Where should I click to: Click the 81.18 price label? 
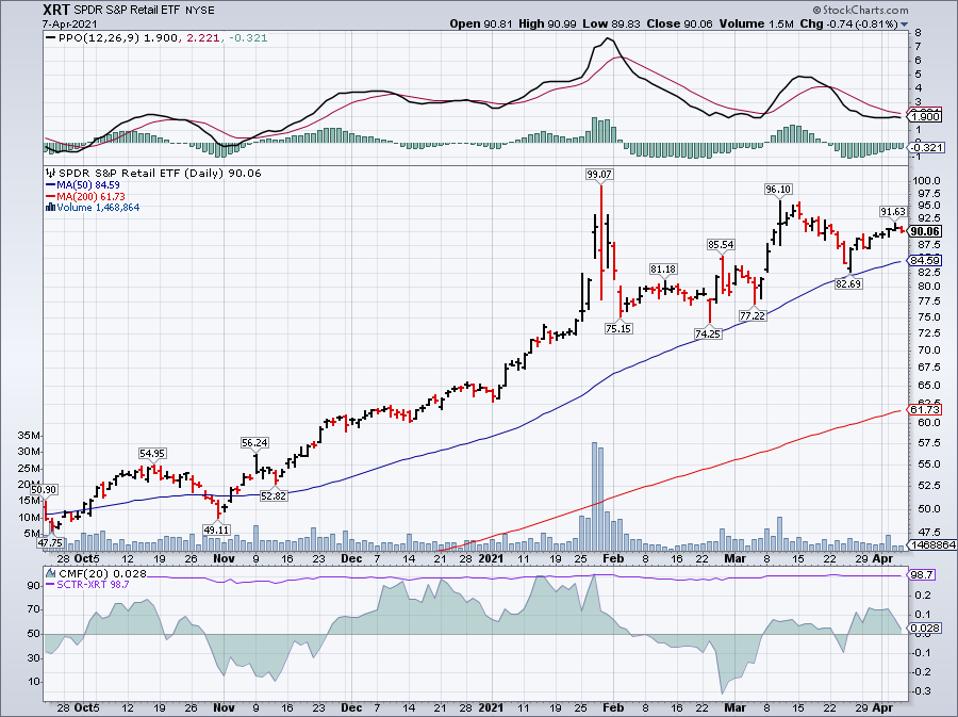[x=662, y=269]
